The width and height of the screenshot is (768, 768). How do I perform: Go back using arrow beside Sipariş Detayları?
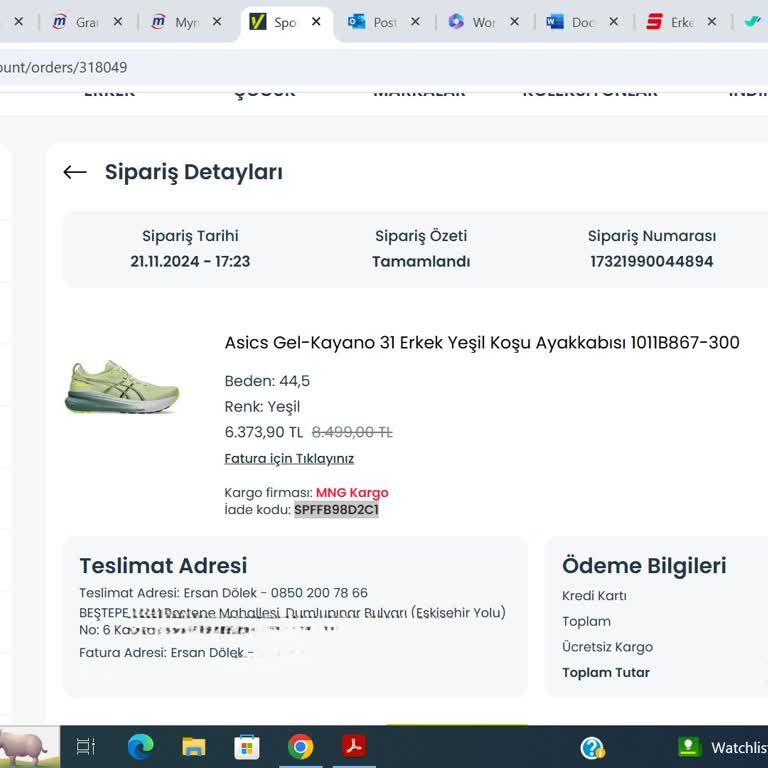point(75,172)
